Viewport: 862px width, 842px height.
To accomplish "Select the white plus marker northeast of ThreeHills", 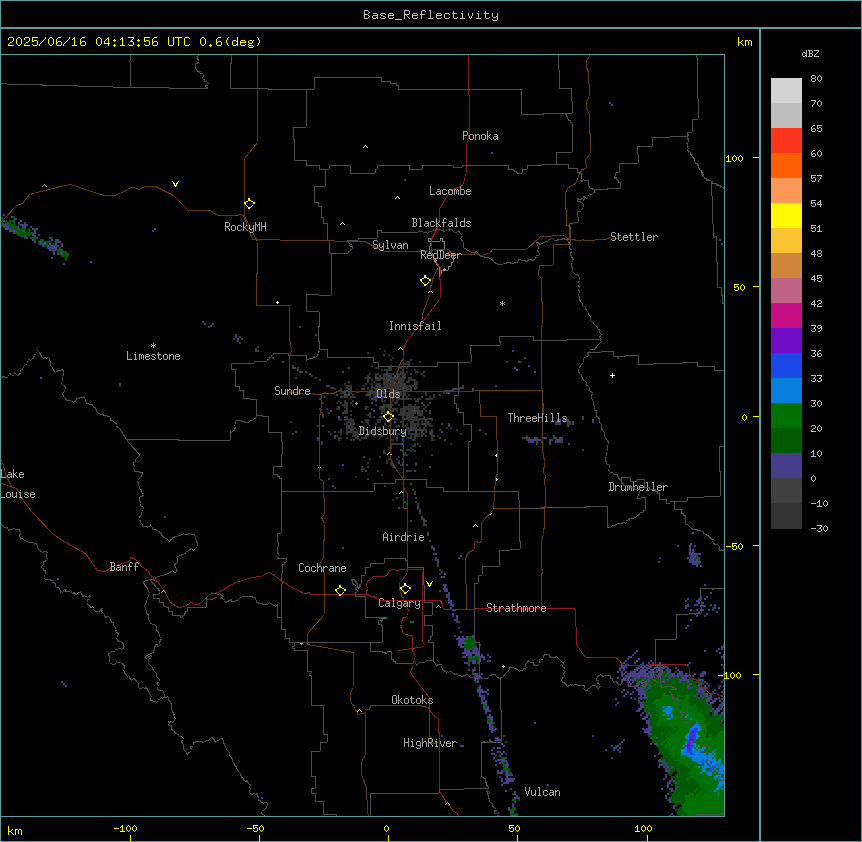I will click(x=612, y=375).
